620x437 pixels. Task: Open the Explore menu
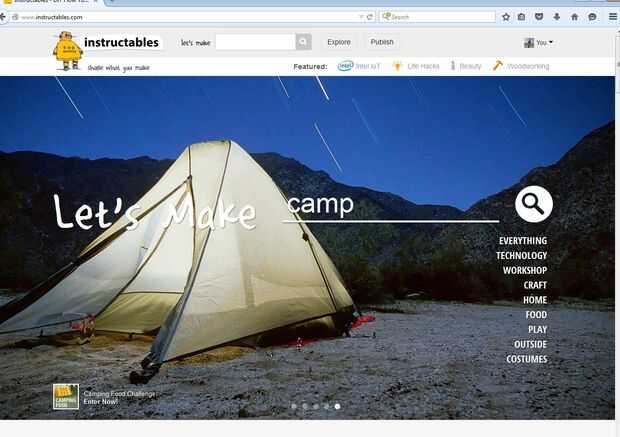pos(339,42)
